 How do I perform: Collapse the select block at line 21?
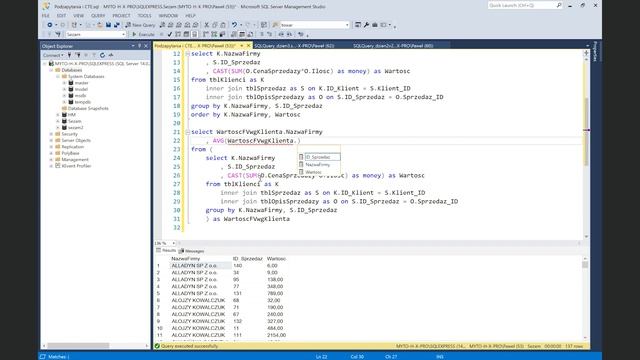[x=187, y=132]
